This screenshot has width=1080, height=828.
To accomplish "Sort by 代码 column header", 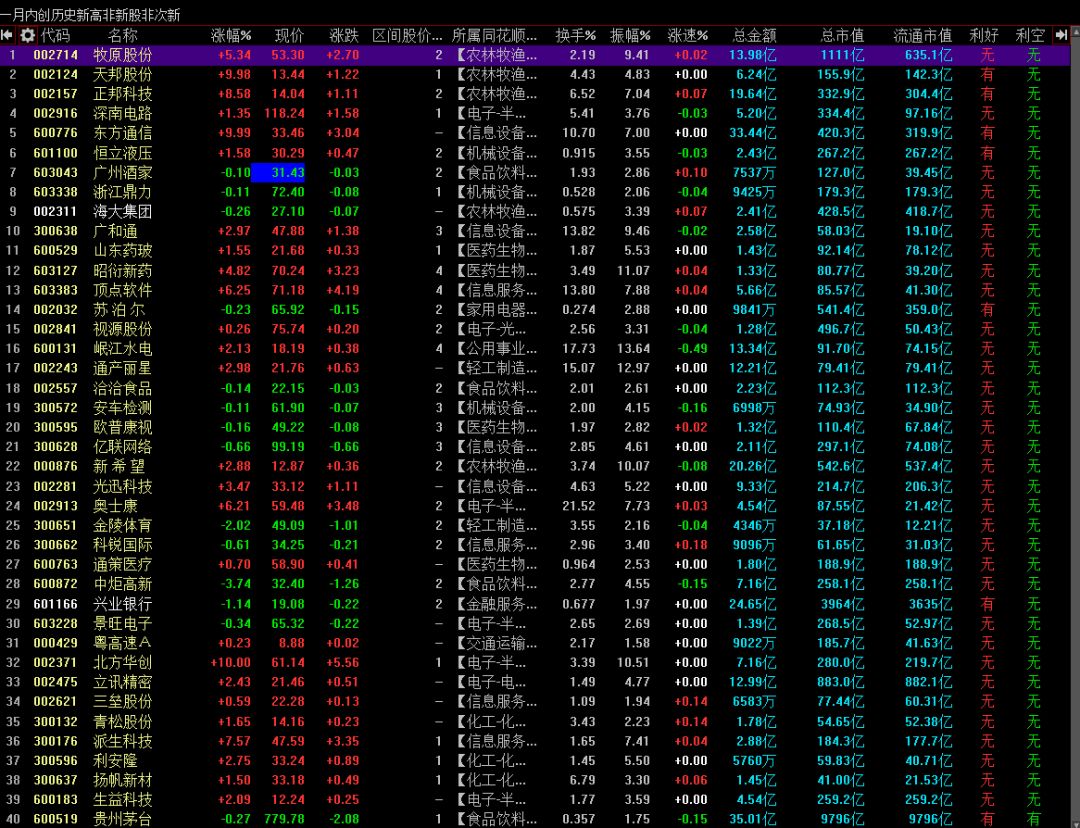I will click(x=55, y=34).
